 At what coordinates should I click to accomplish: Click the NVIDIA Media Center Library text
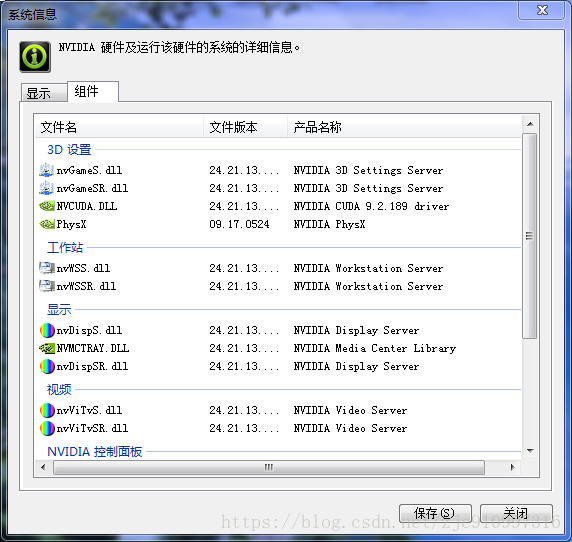(375, 349)
